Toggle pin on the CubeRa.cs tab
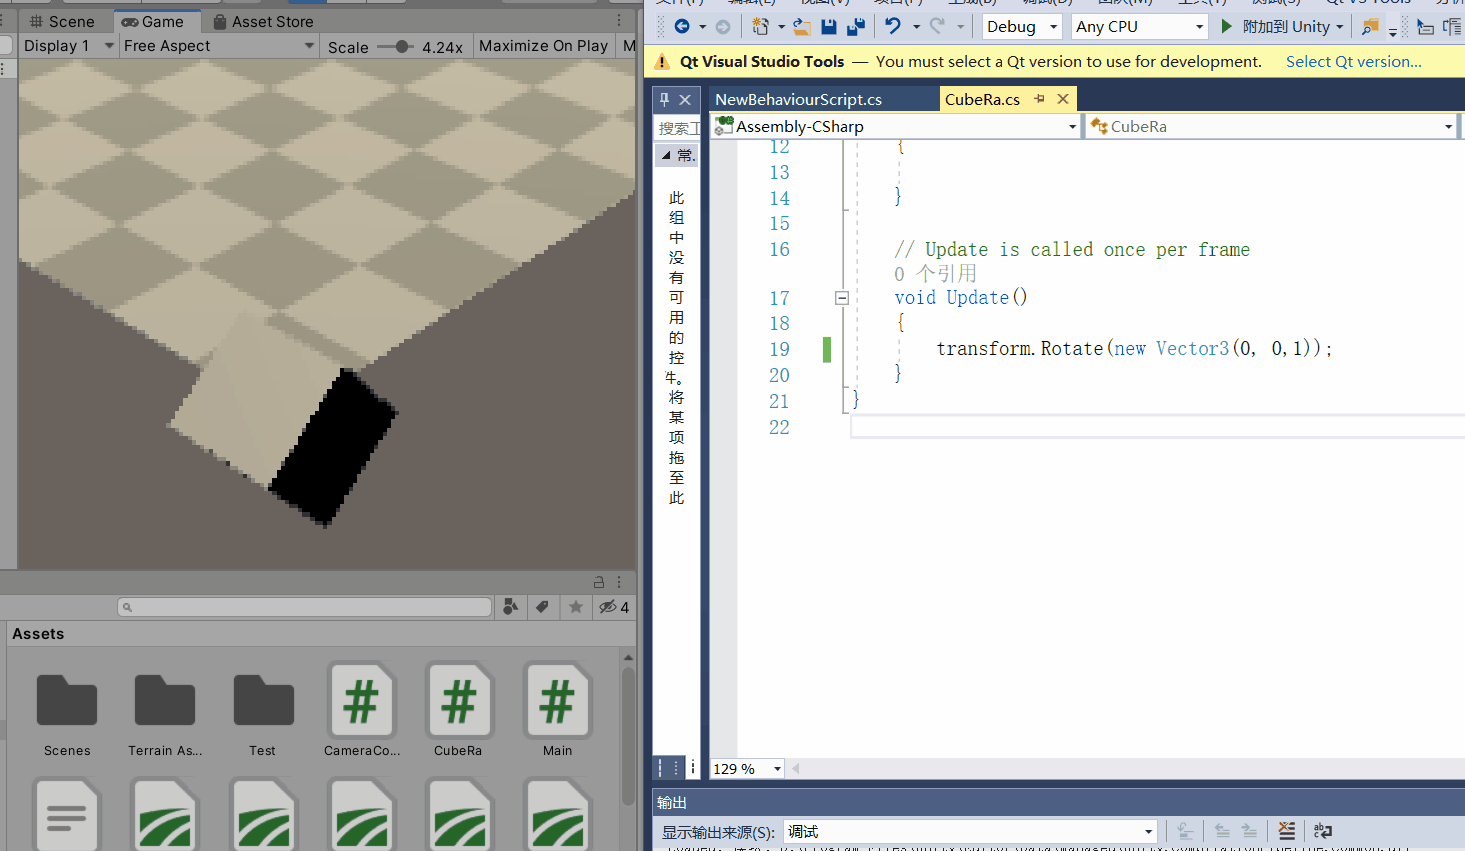This screenshot has height=851, width=1465. point(1040,98)
